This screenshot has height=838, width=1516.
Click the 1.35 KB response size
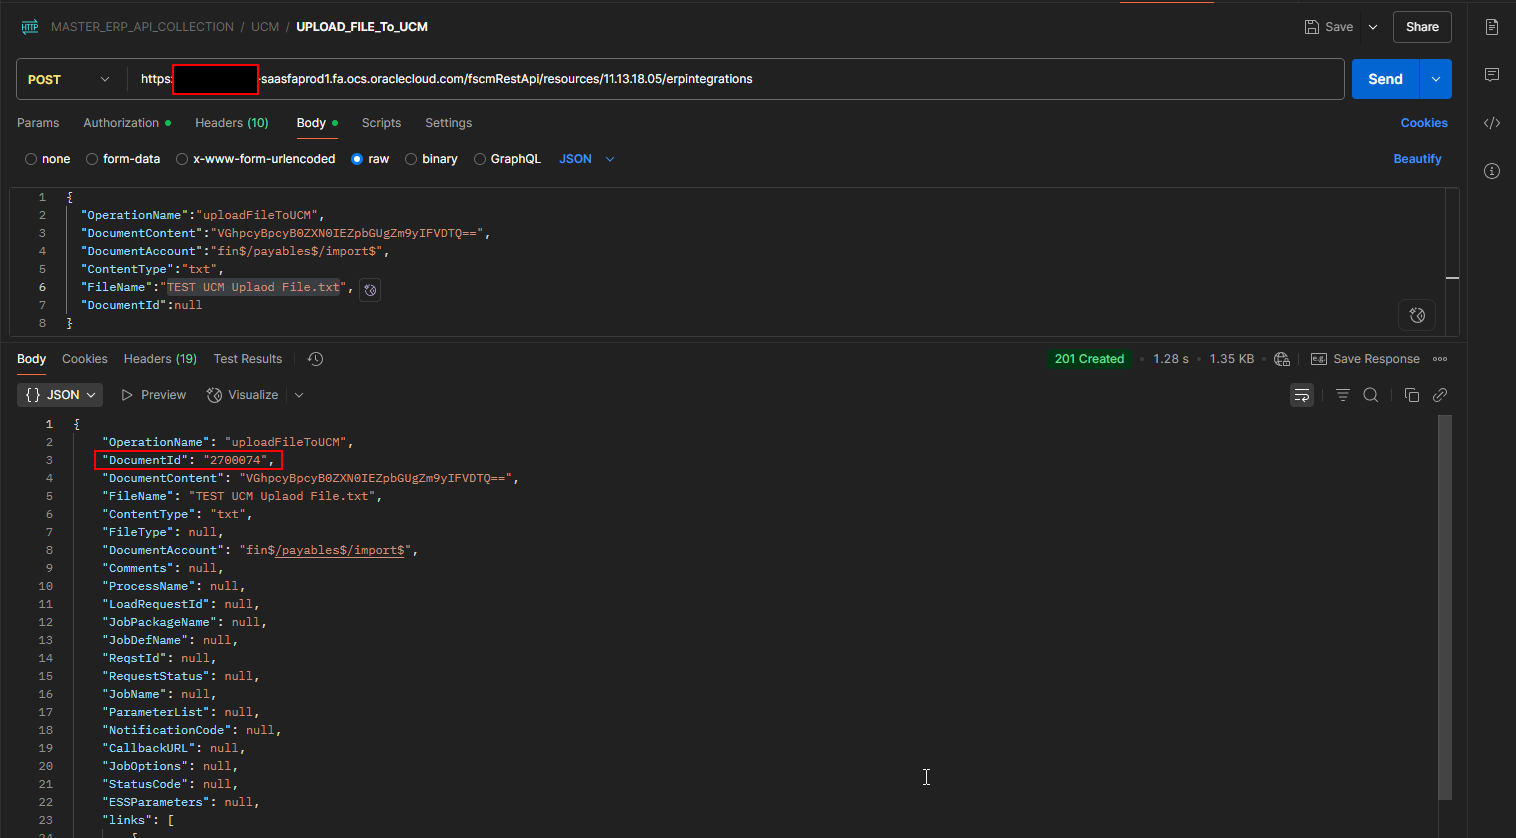[1232, 359]
